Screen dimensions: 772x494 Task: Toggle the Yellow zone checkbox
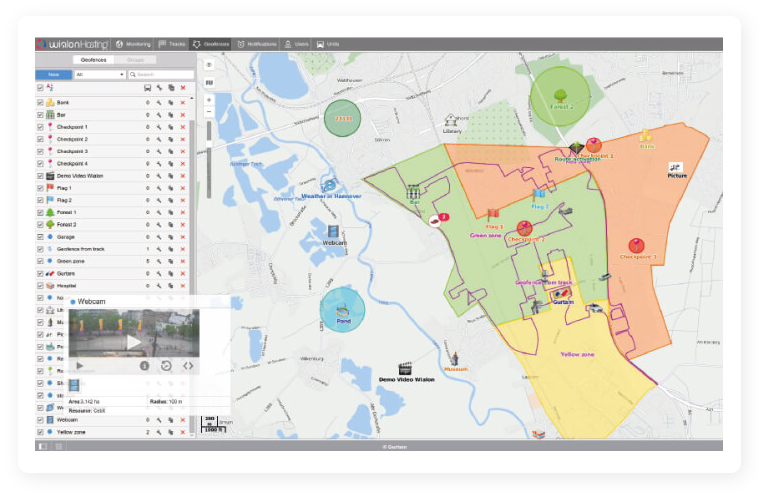pos(40,432)
